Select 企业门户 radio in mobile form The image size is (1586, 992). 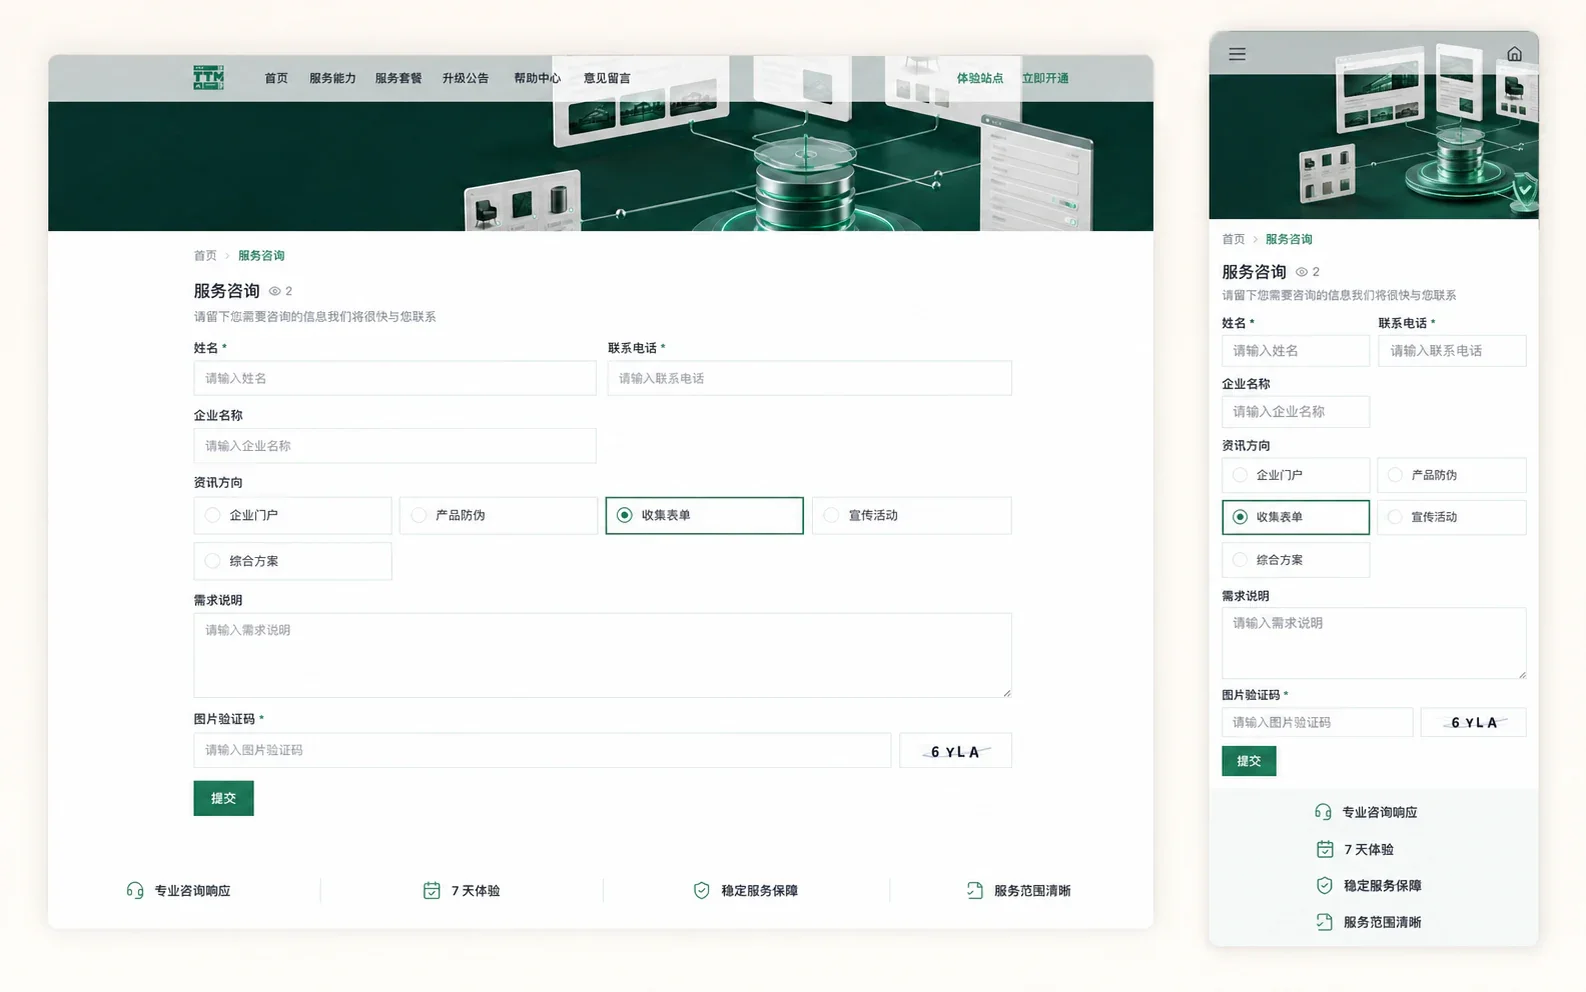[1240, 475]
